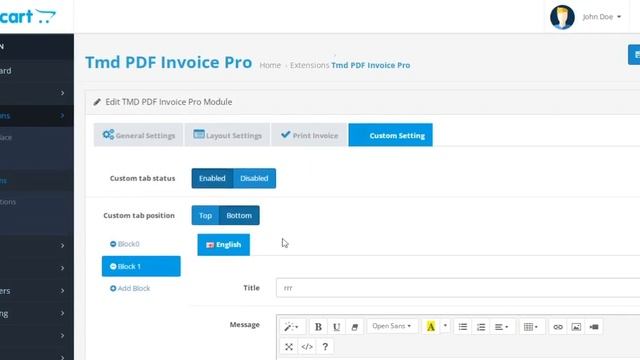Click John Doe profile avatar
The width and height of the screenshot is (640, 360).
click(562, 17)
